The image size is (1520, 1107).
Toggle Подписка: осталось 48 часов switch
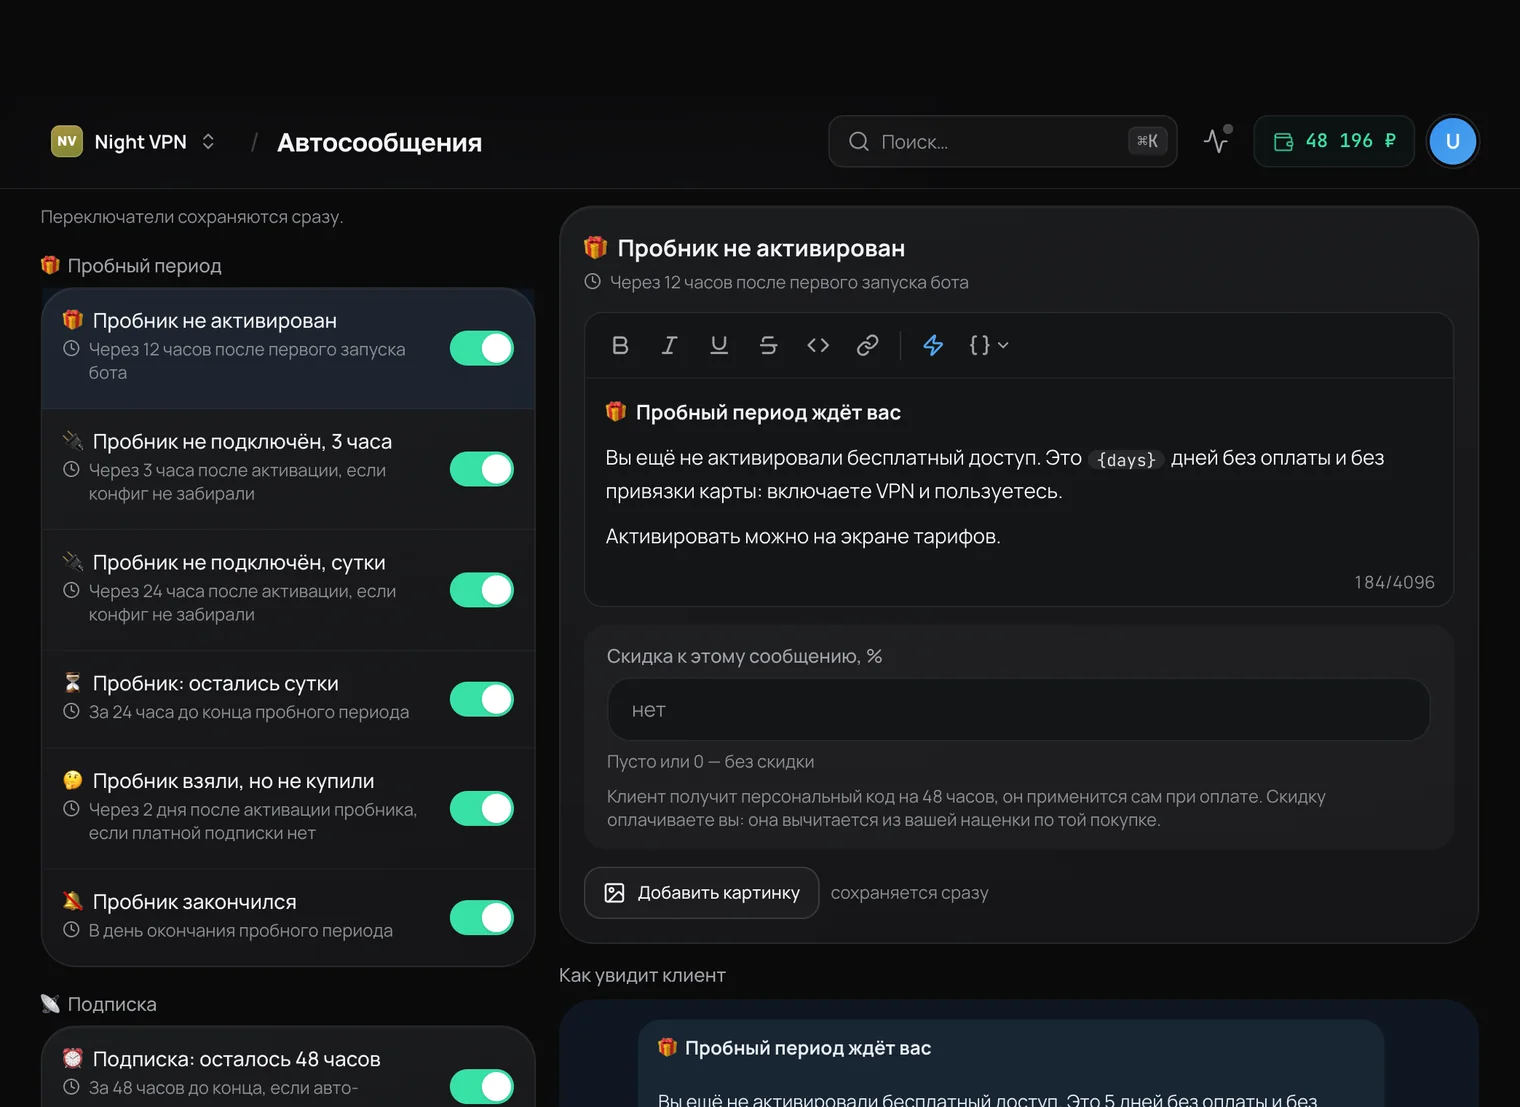point(482,1087)
